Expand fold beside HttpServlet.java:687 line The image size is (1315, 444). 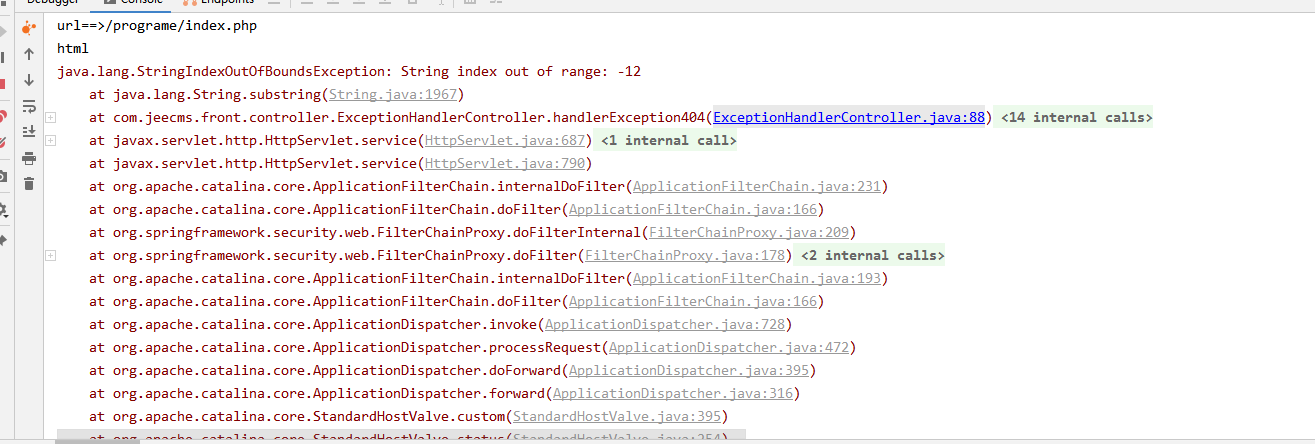click(50, 141)
